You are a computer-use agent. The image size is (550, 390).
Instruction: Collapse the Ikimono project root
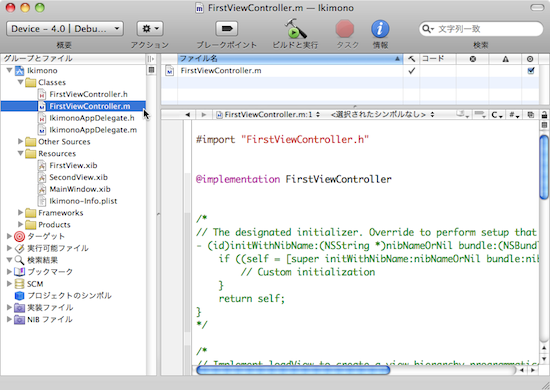tap(9, 70)
